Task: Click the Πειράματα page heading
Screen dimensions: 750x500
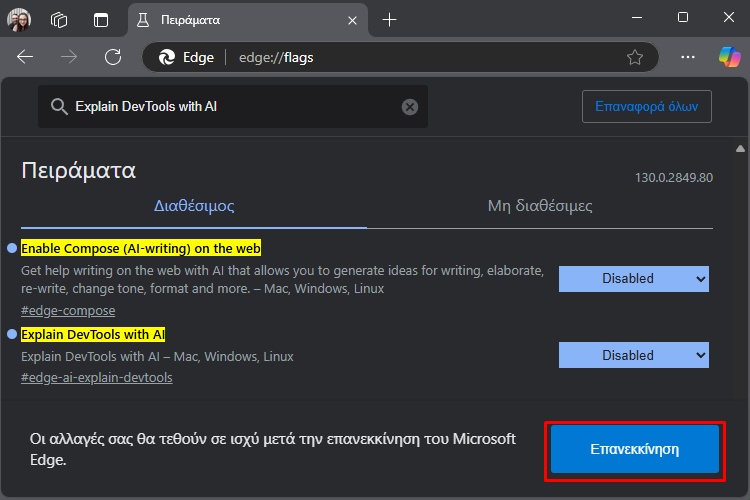Action: click(x=78, y=170)
